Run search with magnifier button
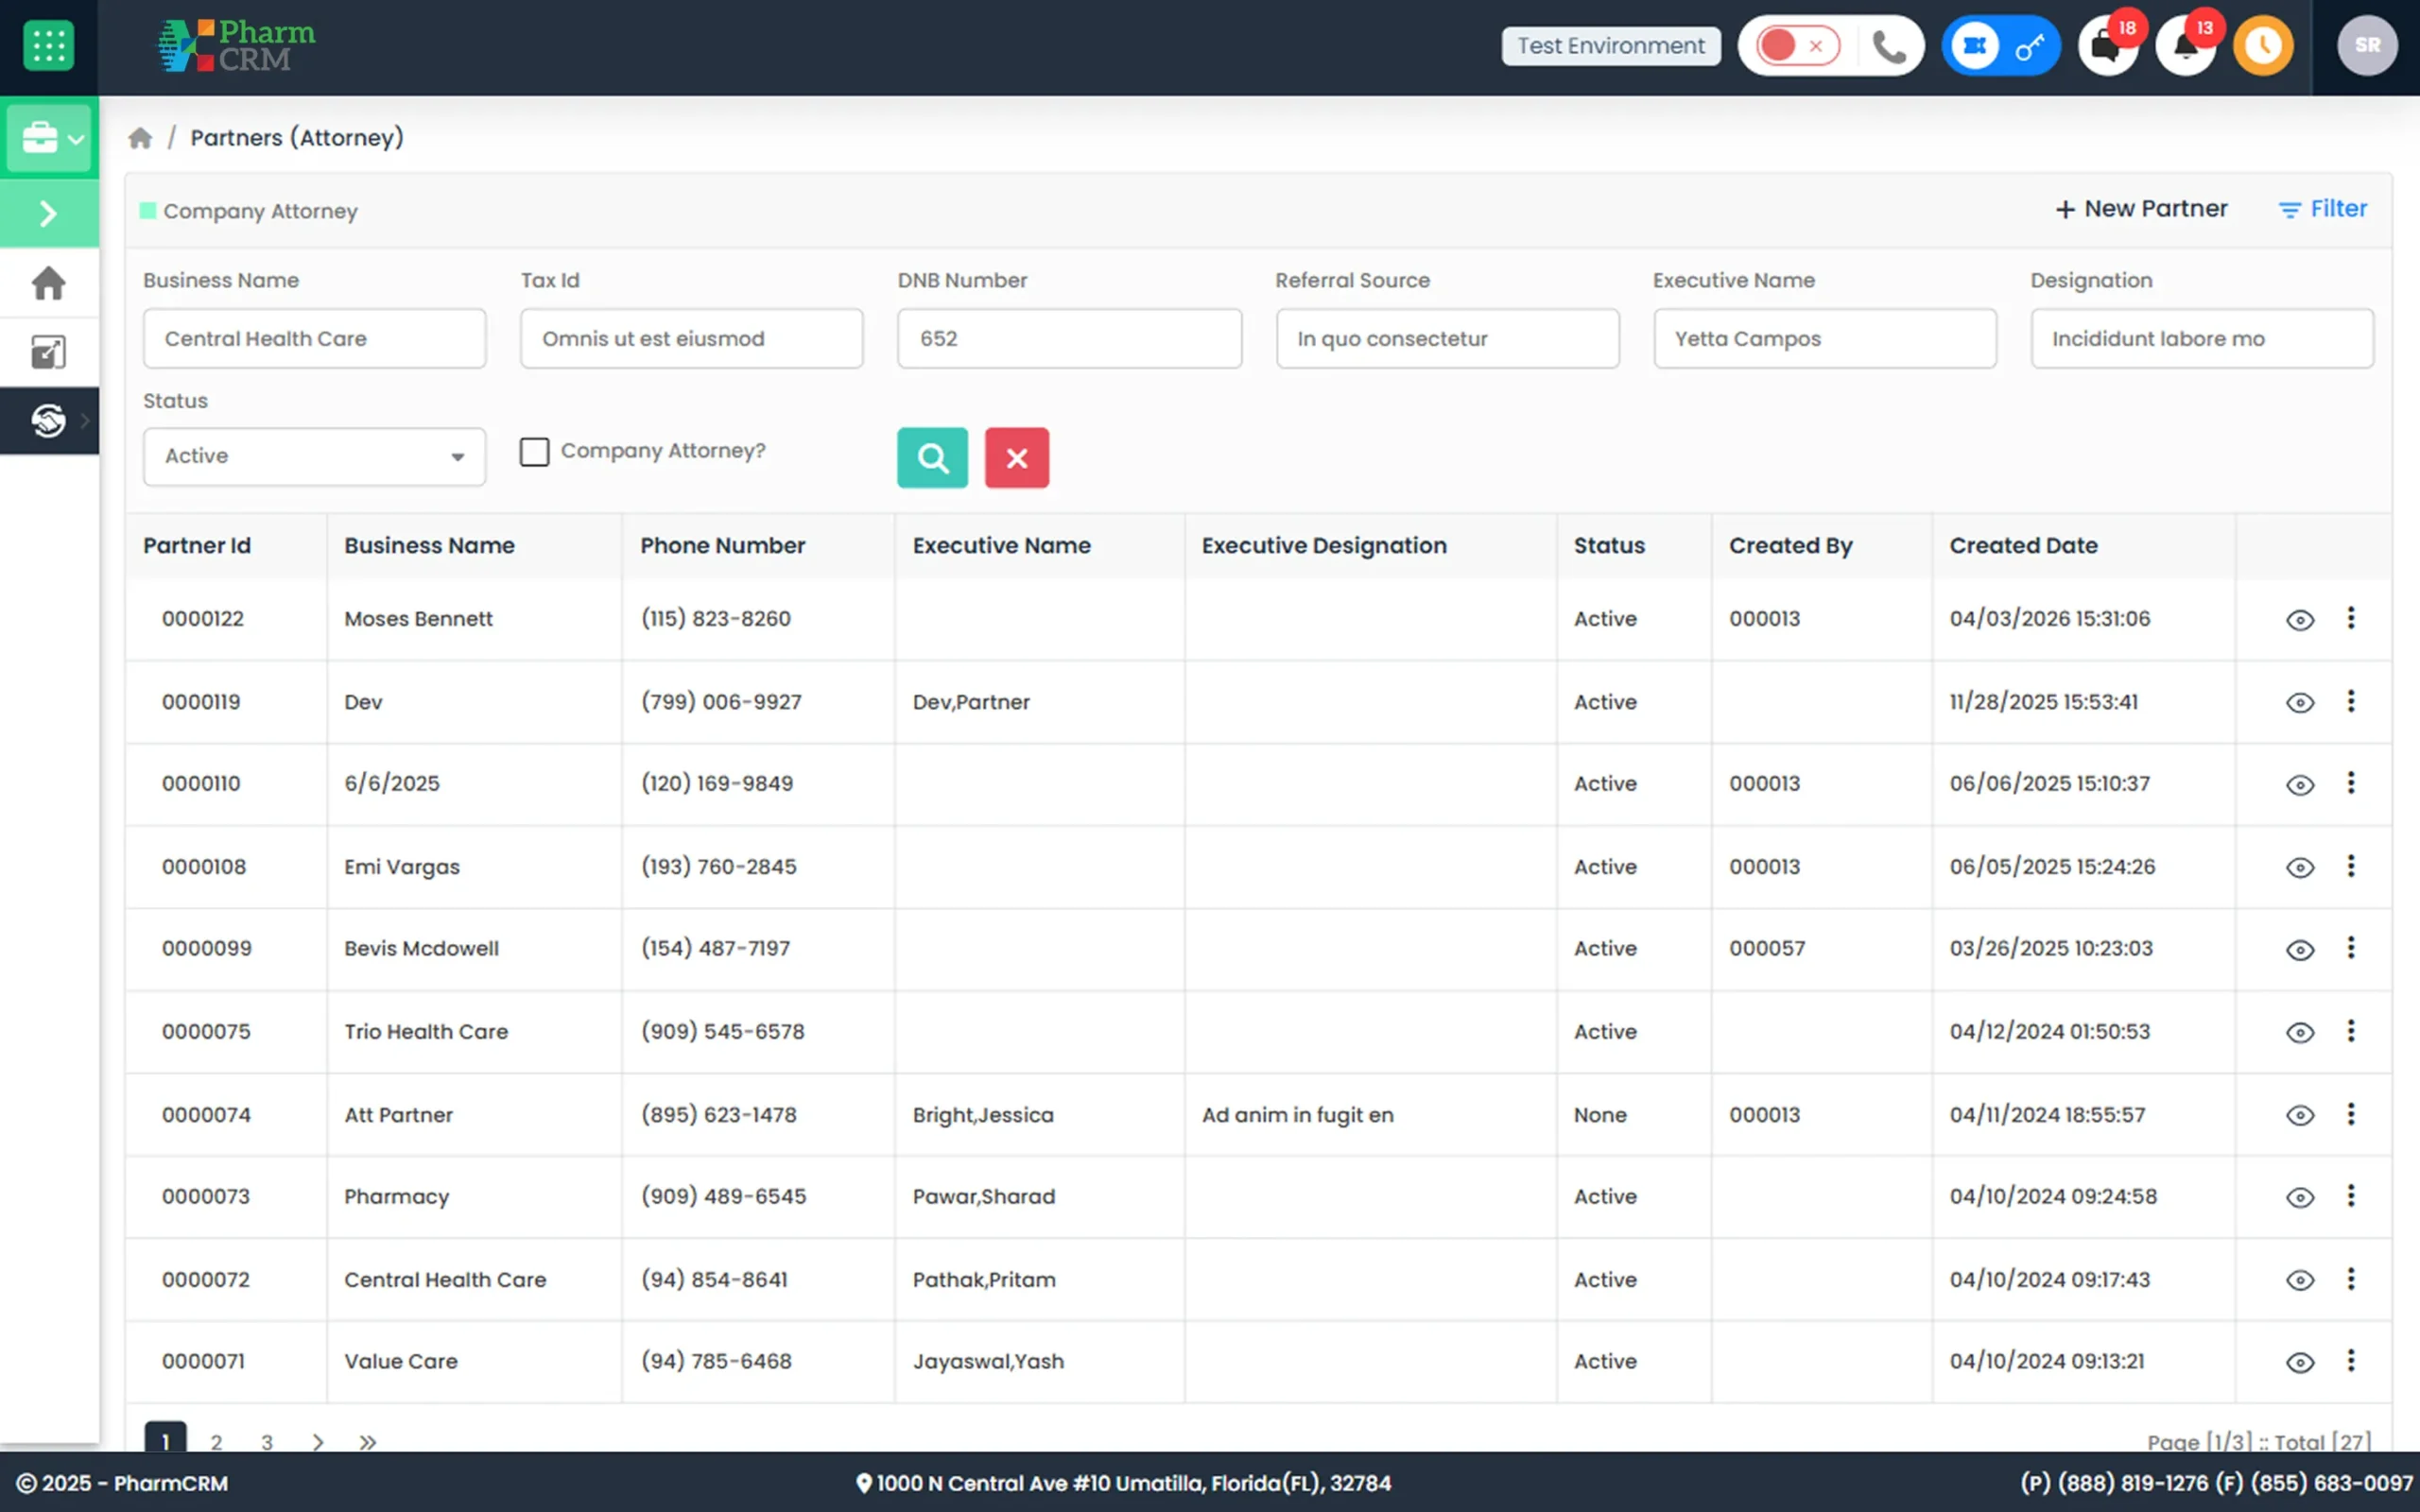Screen dimensions: 2420x1512 (932, 458)
